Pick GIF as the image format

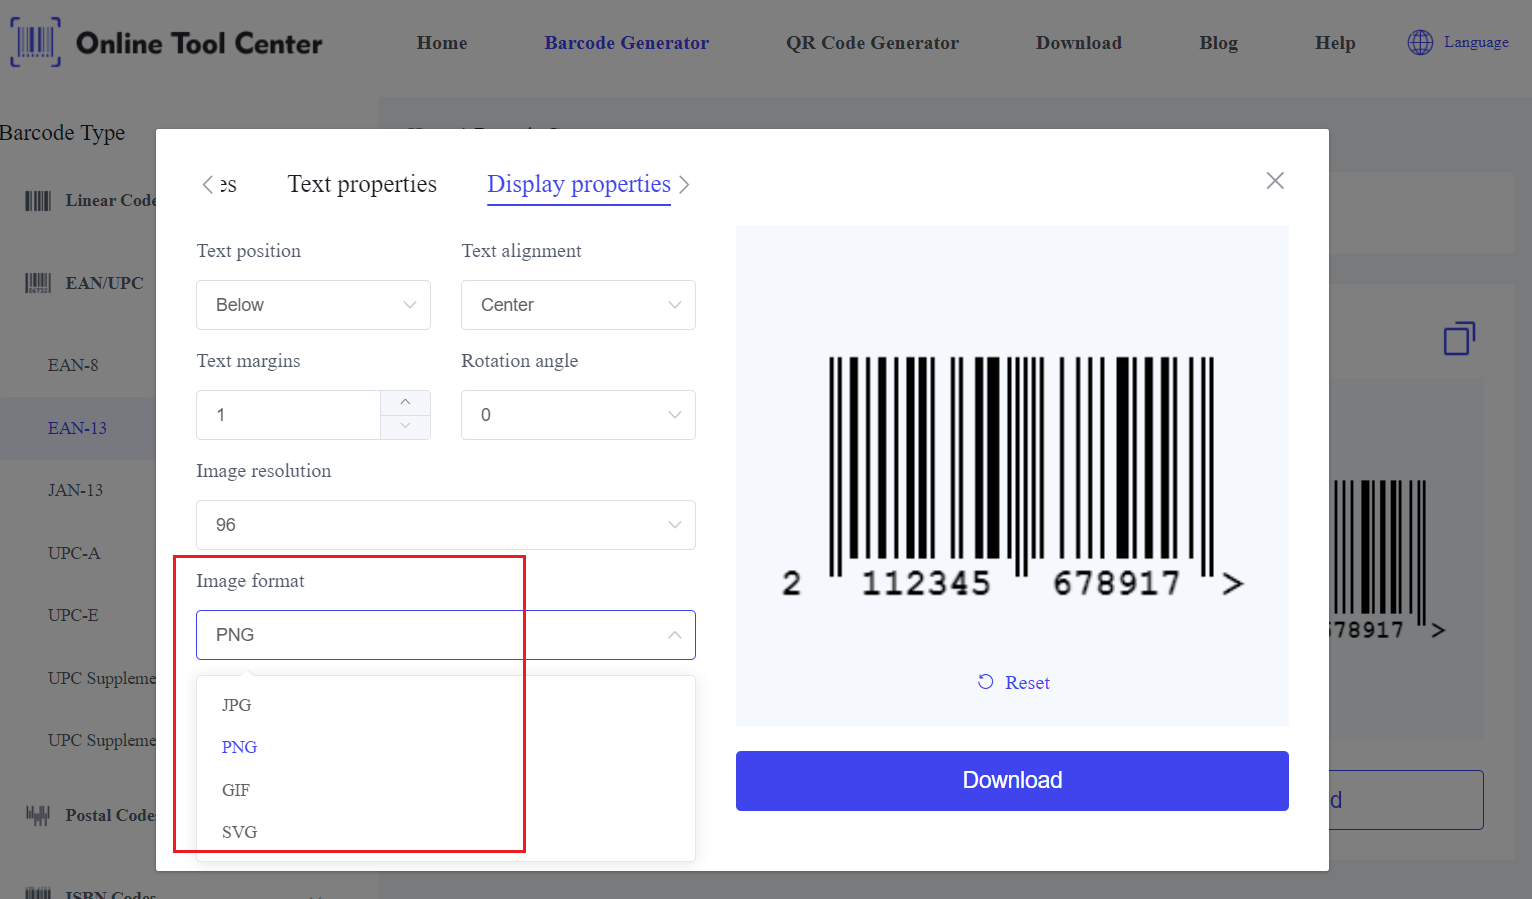(x=236, y=790)
